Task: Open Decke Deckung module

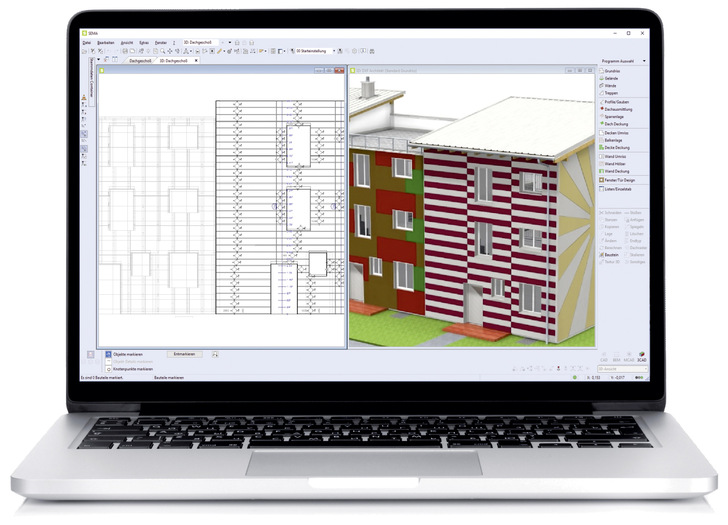Action: [616, 148]
